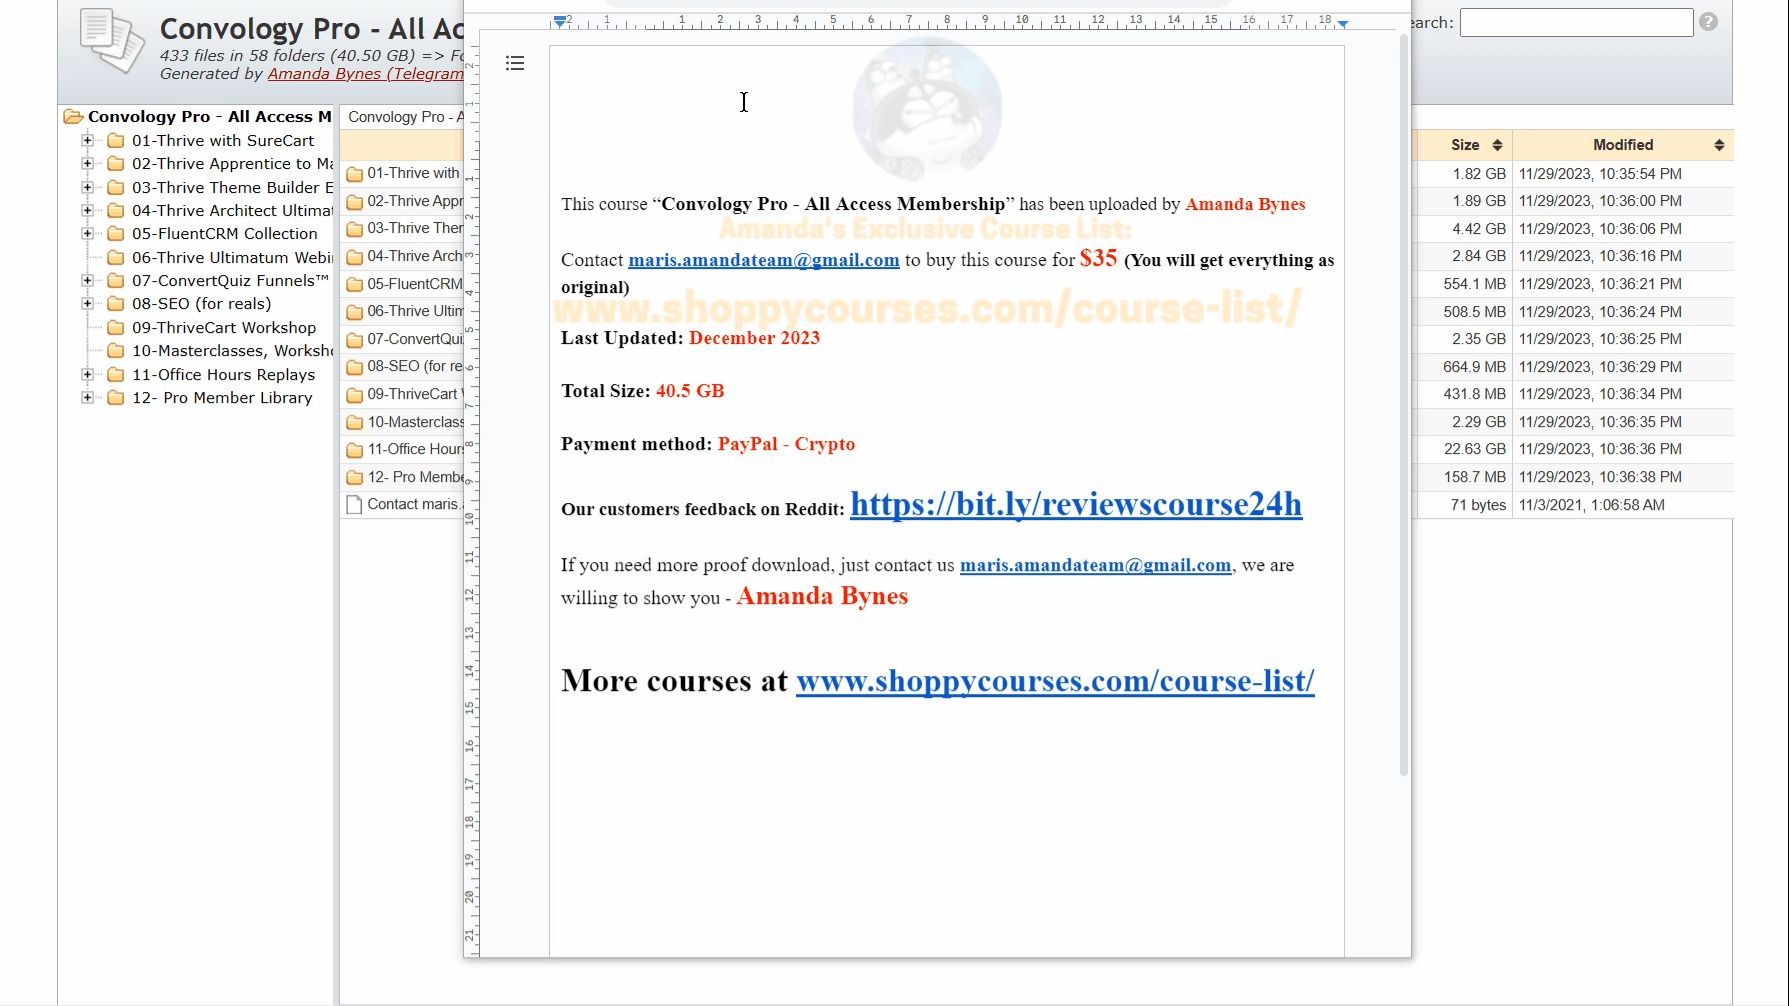Open 11-Office Hours folder in file list

(415, 450)
